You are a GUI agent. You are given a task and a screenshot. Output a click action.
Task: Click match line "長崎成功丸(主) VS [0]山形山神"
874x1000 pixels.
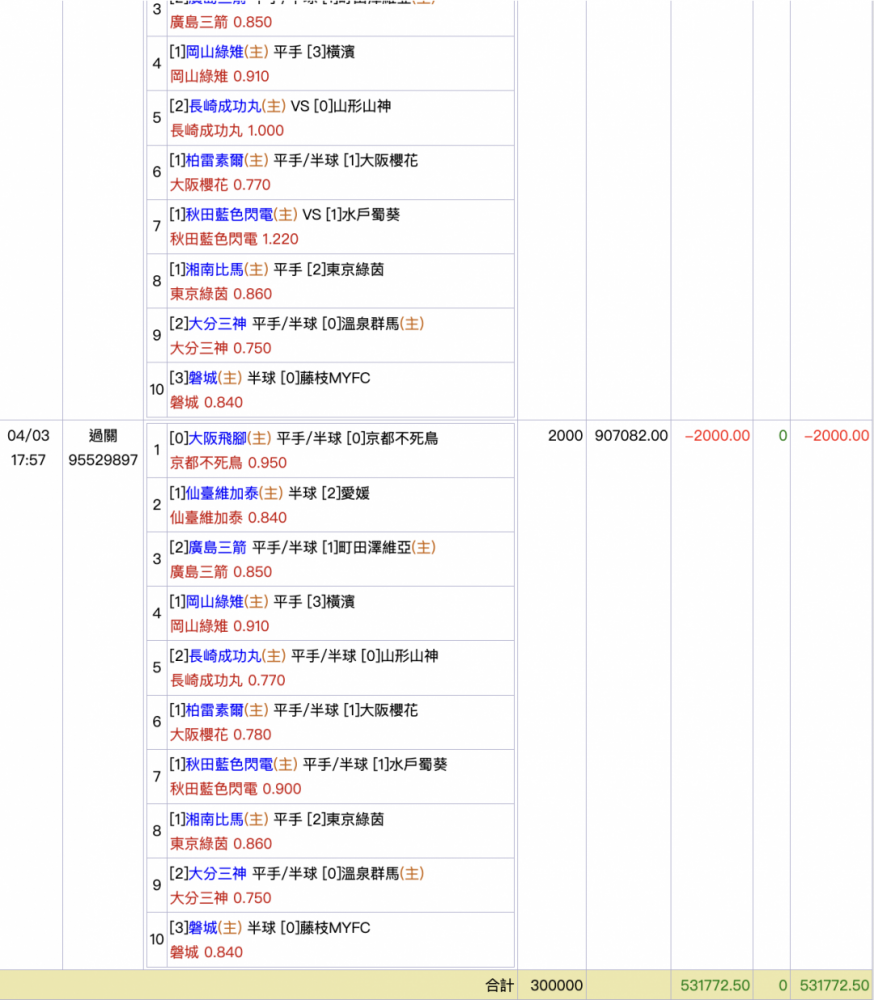click(280, 106)
